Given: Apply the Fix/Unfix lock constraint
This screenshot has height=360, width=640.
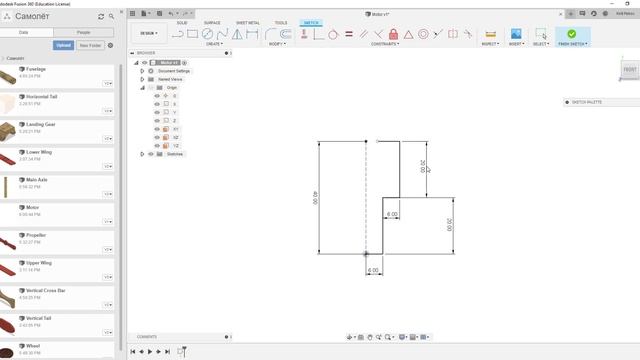Looking at the screenshot, I should 393,34.
